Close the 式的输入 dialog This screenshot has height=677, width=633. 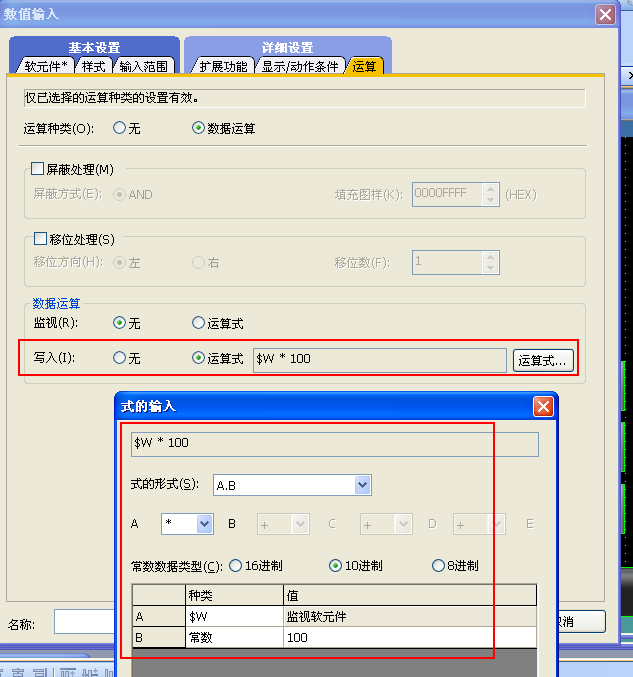tap(543, 406)
